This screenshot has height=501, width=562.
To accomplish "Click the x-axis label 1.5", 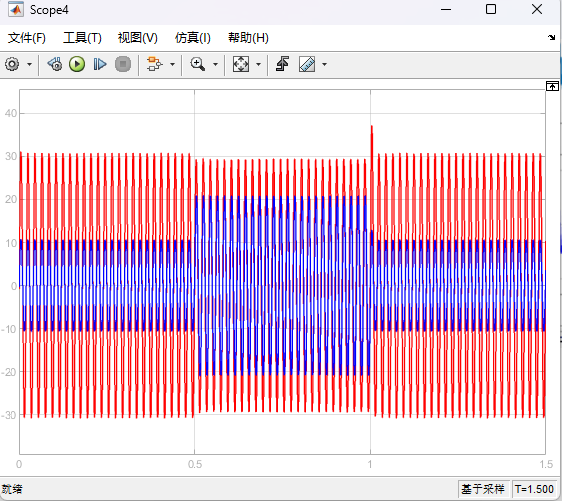I will (546, 464).
